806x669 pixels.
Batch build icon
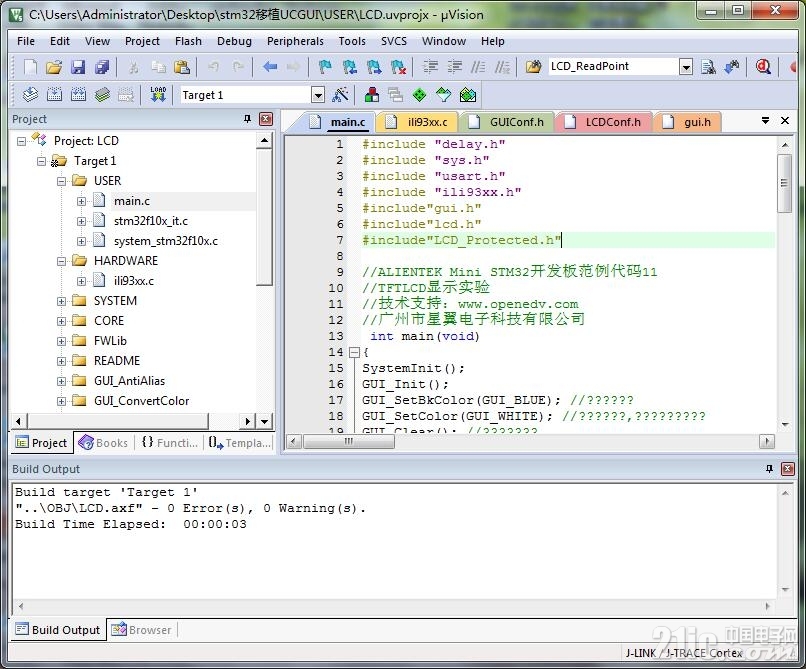click(x=102, y=95)
